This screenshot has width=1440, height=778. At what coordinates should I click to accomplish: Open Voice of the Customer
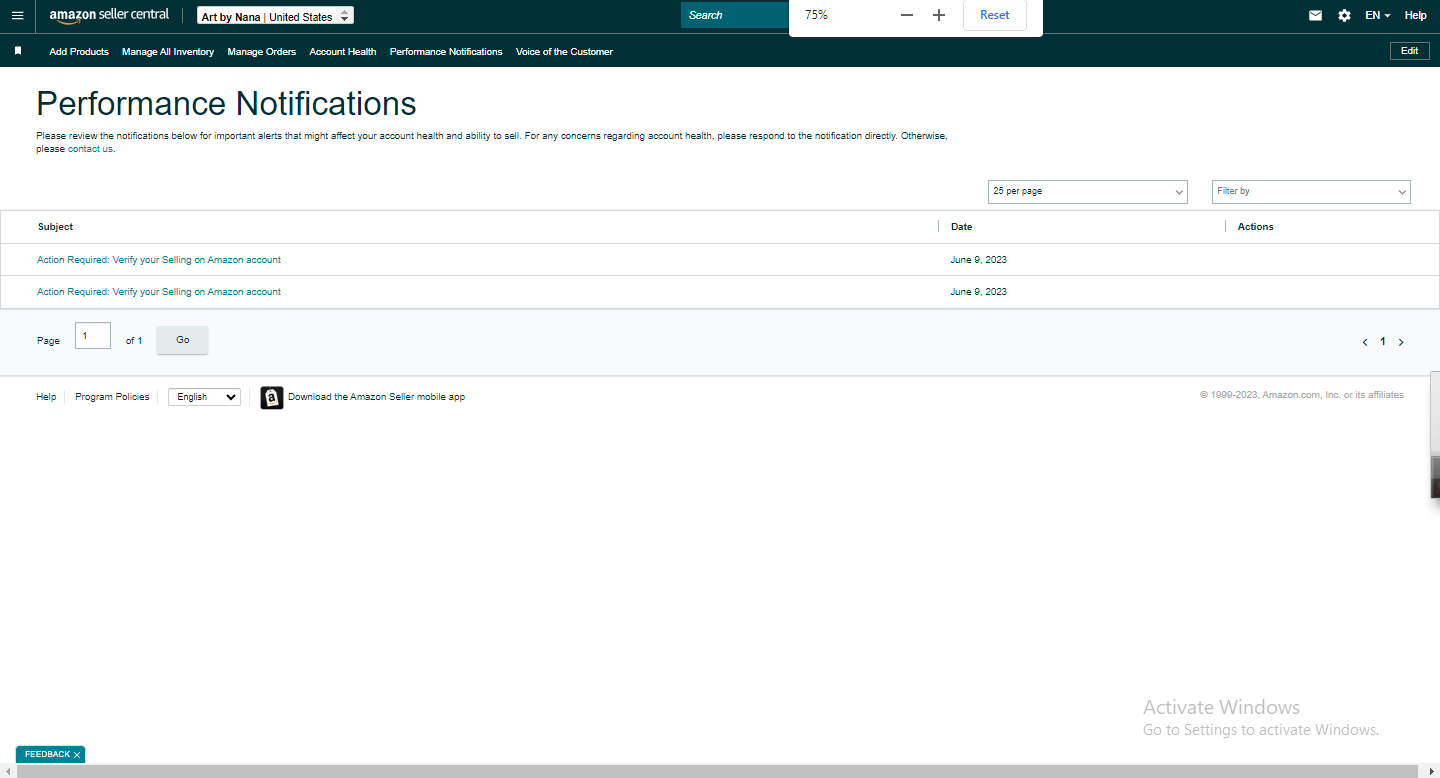564,52
